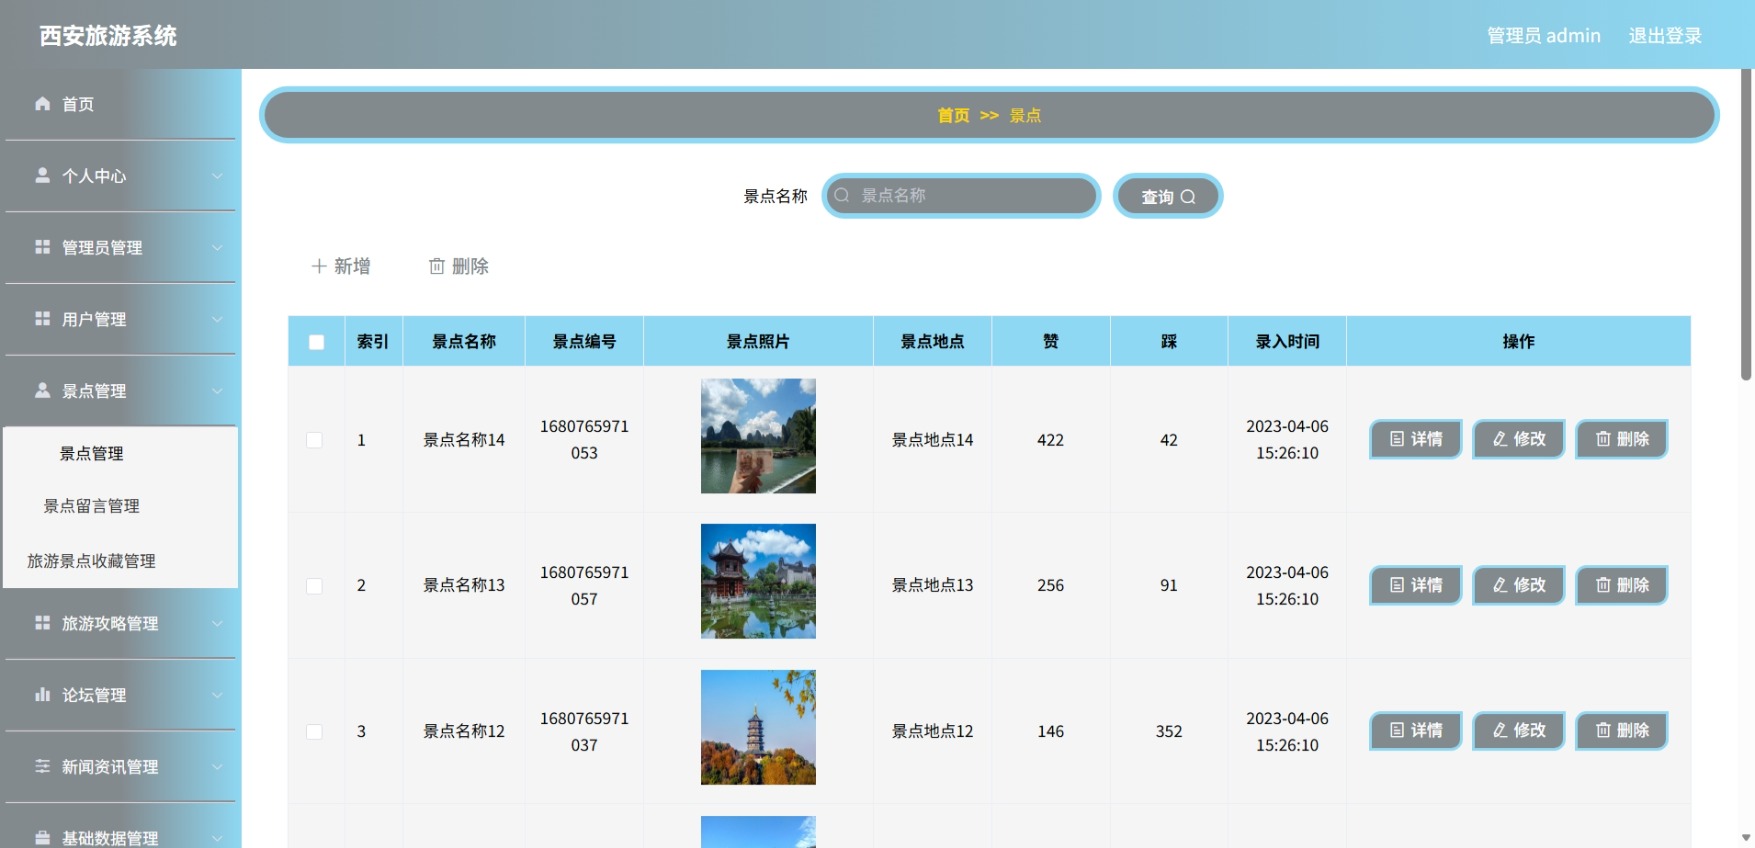Expand the 用户管理 menu chevron
The height and width of the screenshot is (848, 1755).
pos(217,320)
